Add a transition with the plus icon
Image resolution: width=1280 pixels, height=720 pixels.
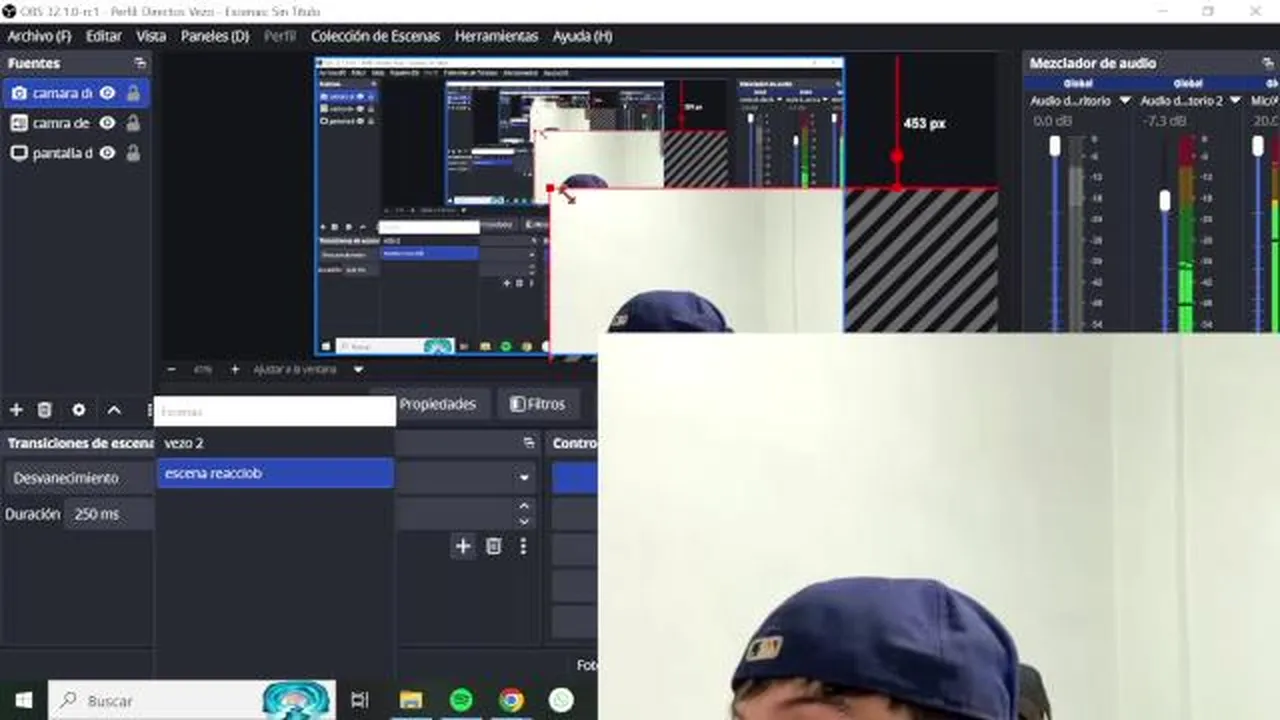point(462,546)
